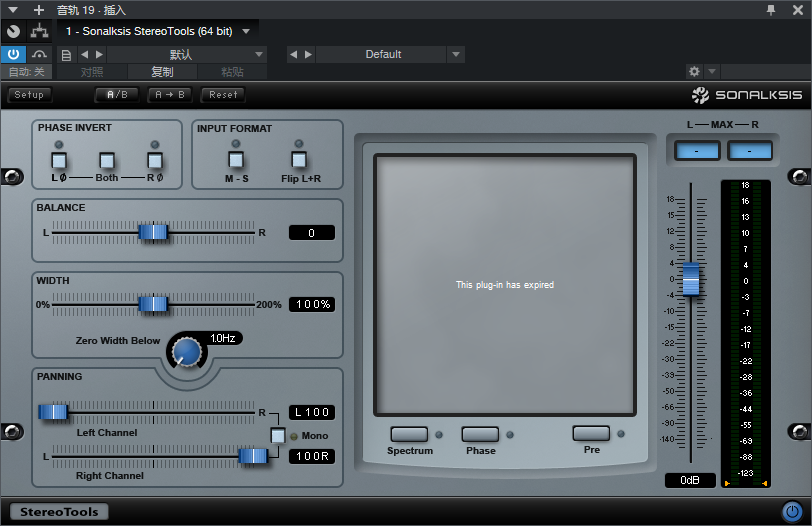Click the output gain fader handle
812x526 pixels.
[691, 279]
